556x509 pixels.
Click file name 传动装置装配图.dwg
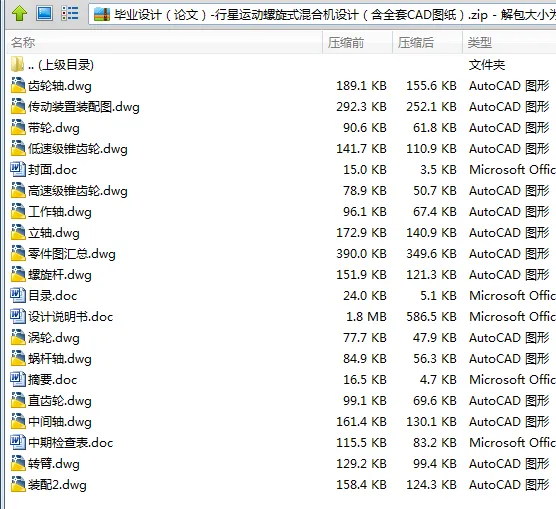pos(84,107)
